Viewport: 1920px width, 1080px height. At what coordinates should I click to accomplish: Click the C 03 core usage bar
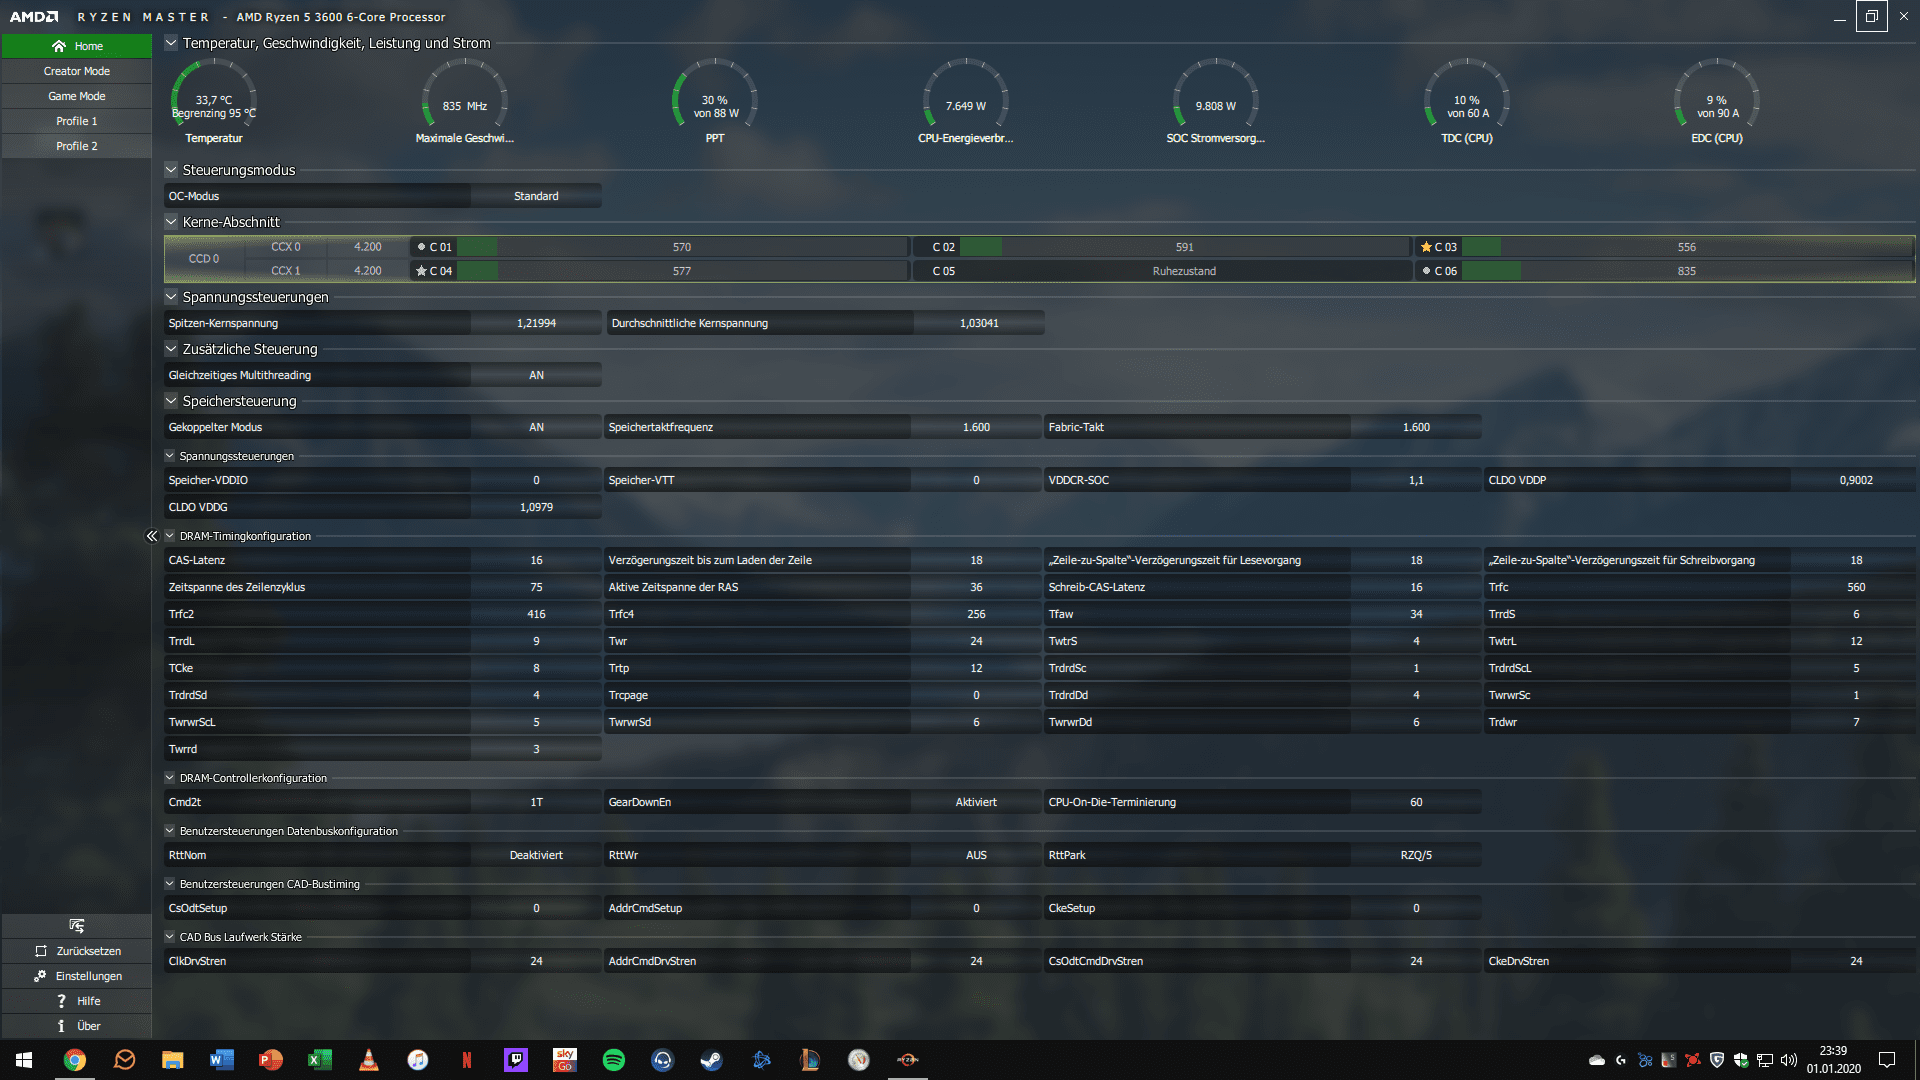point(1687,247)
